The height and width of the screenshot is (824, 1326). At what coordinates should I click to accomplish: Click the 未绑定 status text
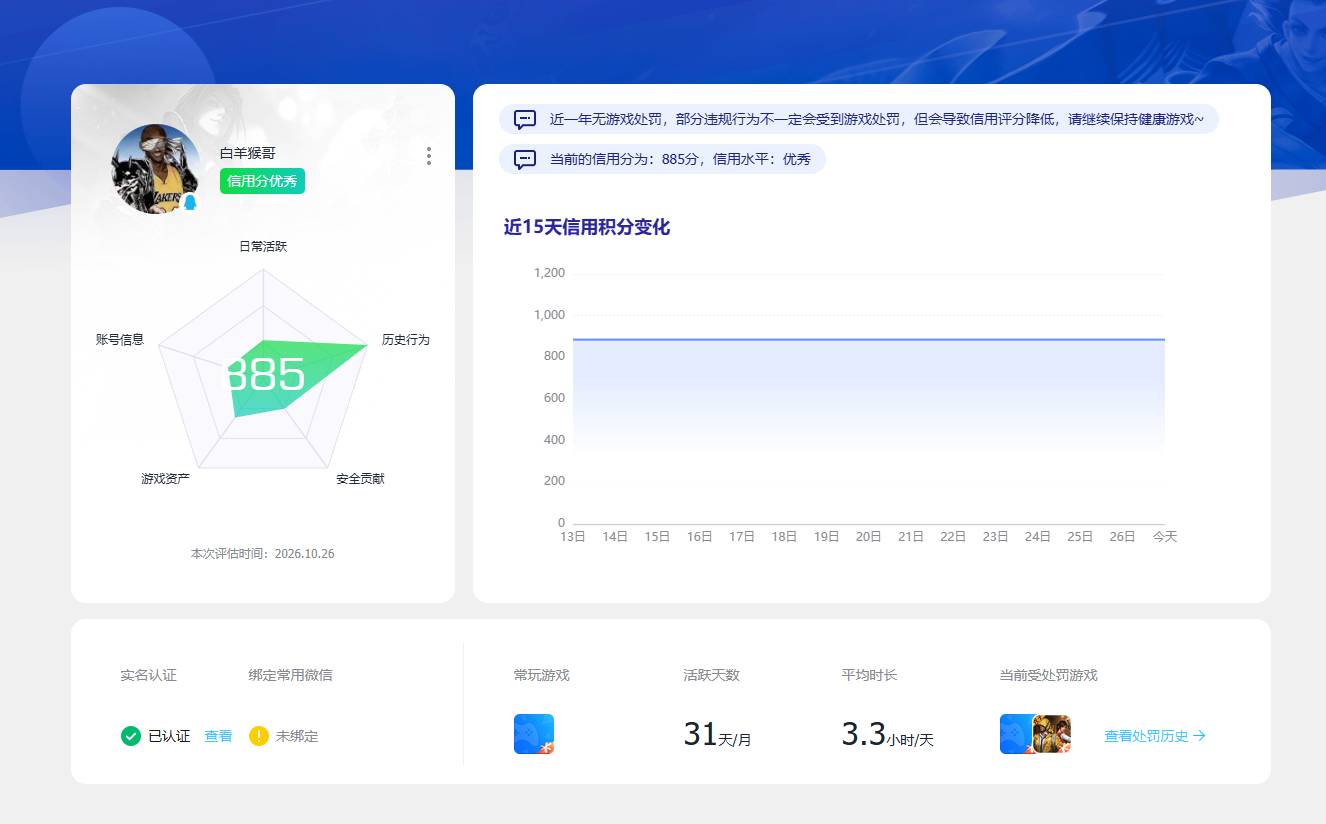pyautogui.click(x=297, y=736)
